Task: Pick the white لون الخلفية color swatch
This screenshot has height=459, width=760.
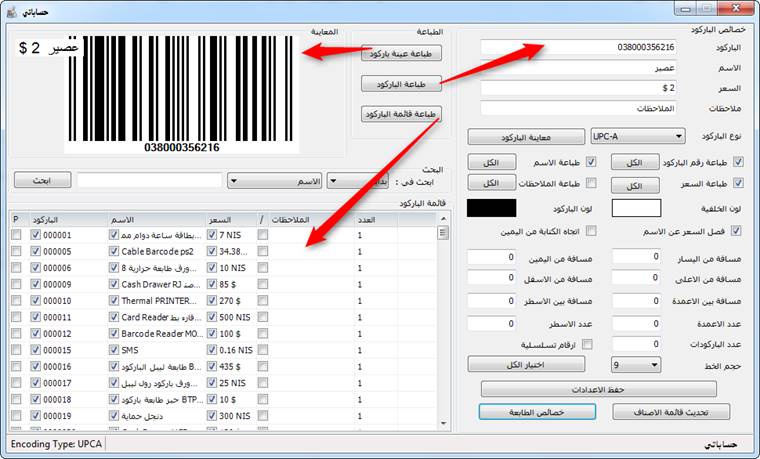Action: pos(636,208)
